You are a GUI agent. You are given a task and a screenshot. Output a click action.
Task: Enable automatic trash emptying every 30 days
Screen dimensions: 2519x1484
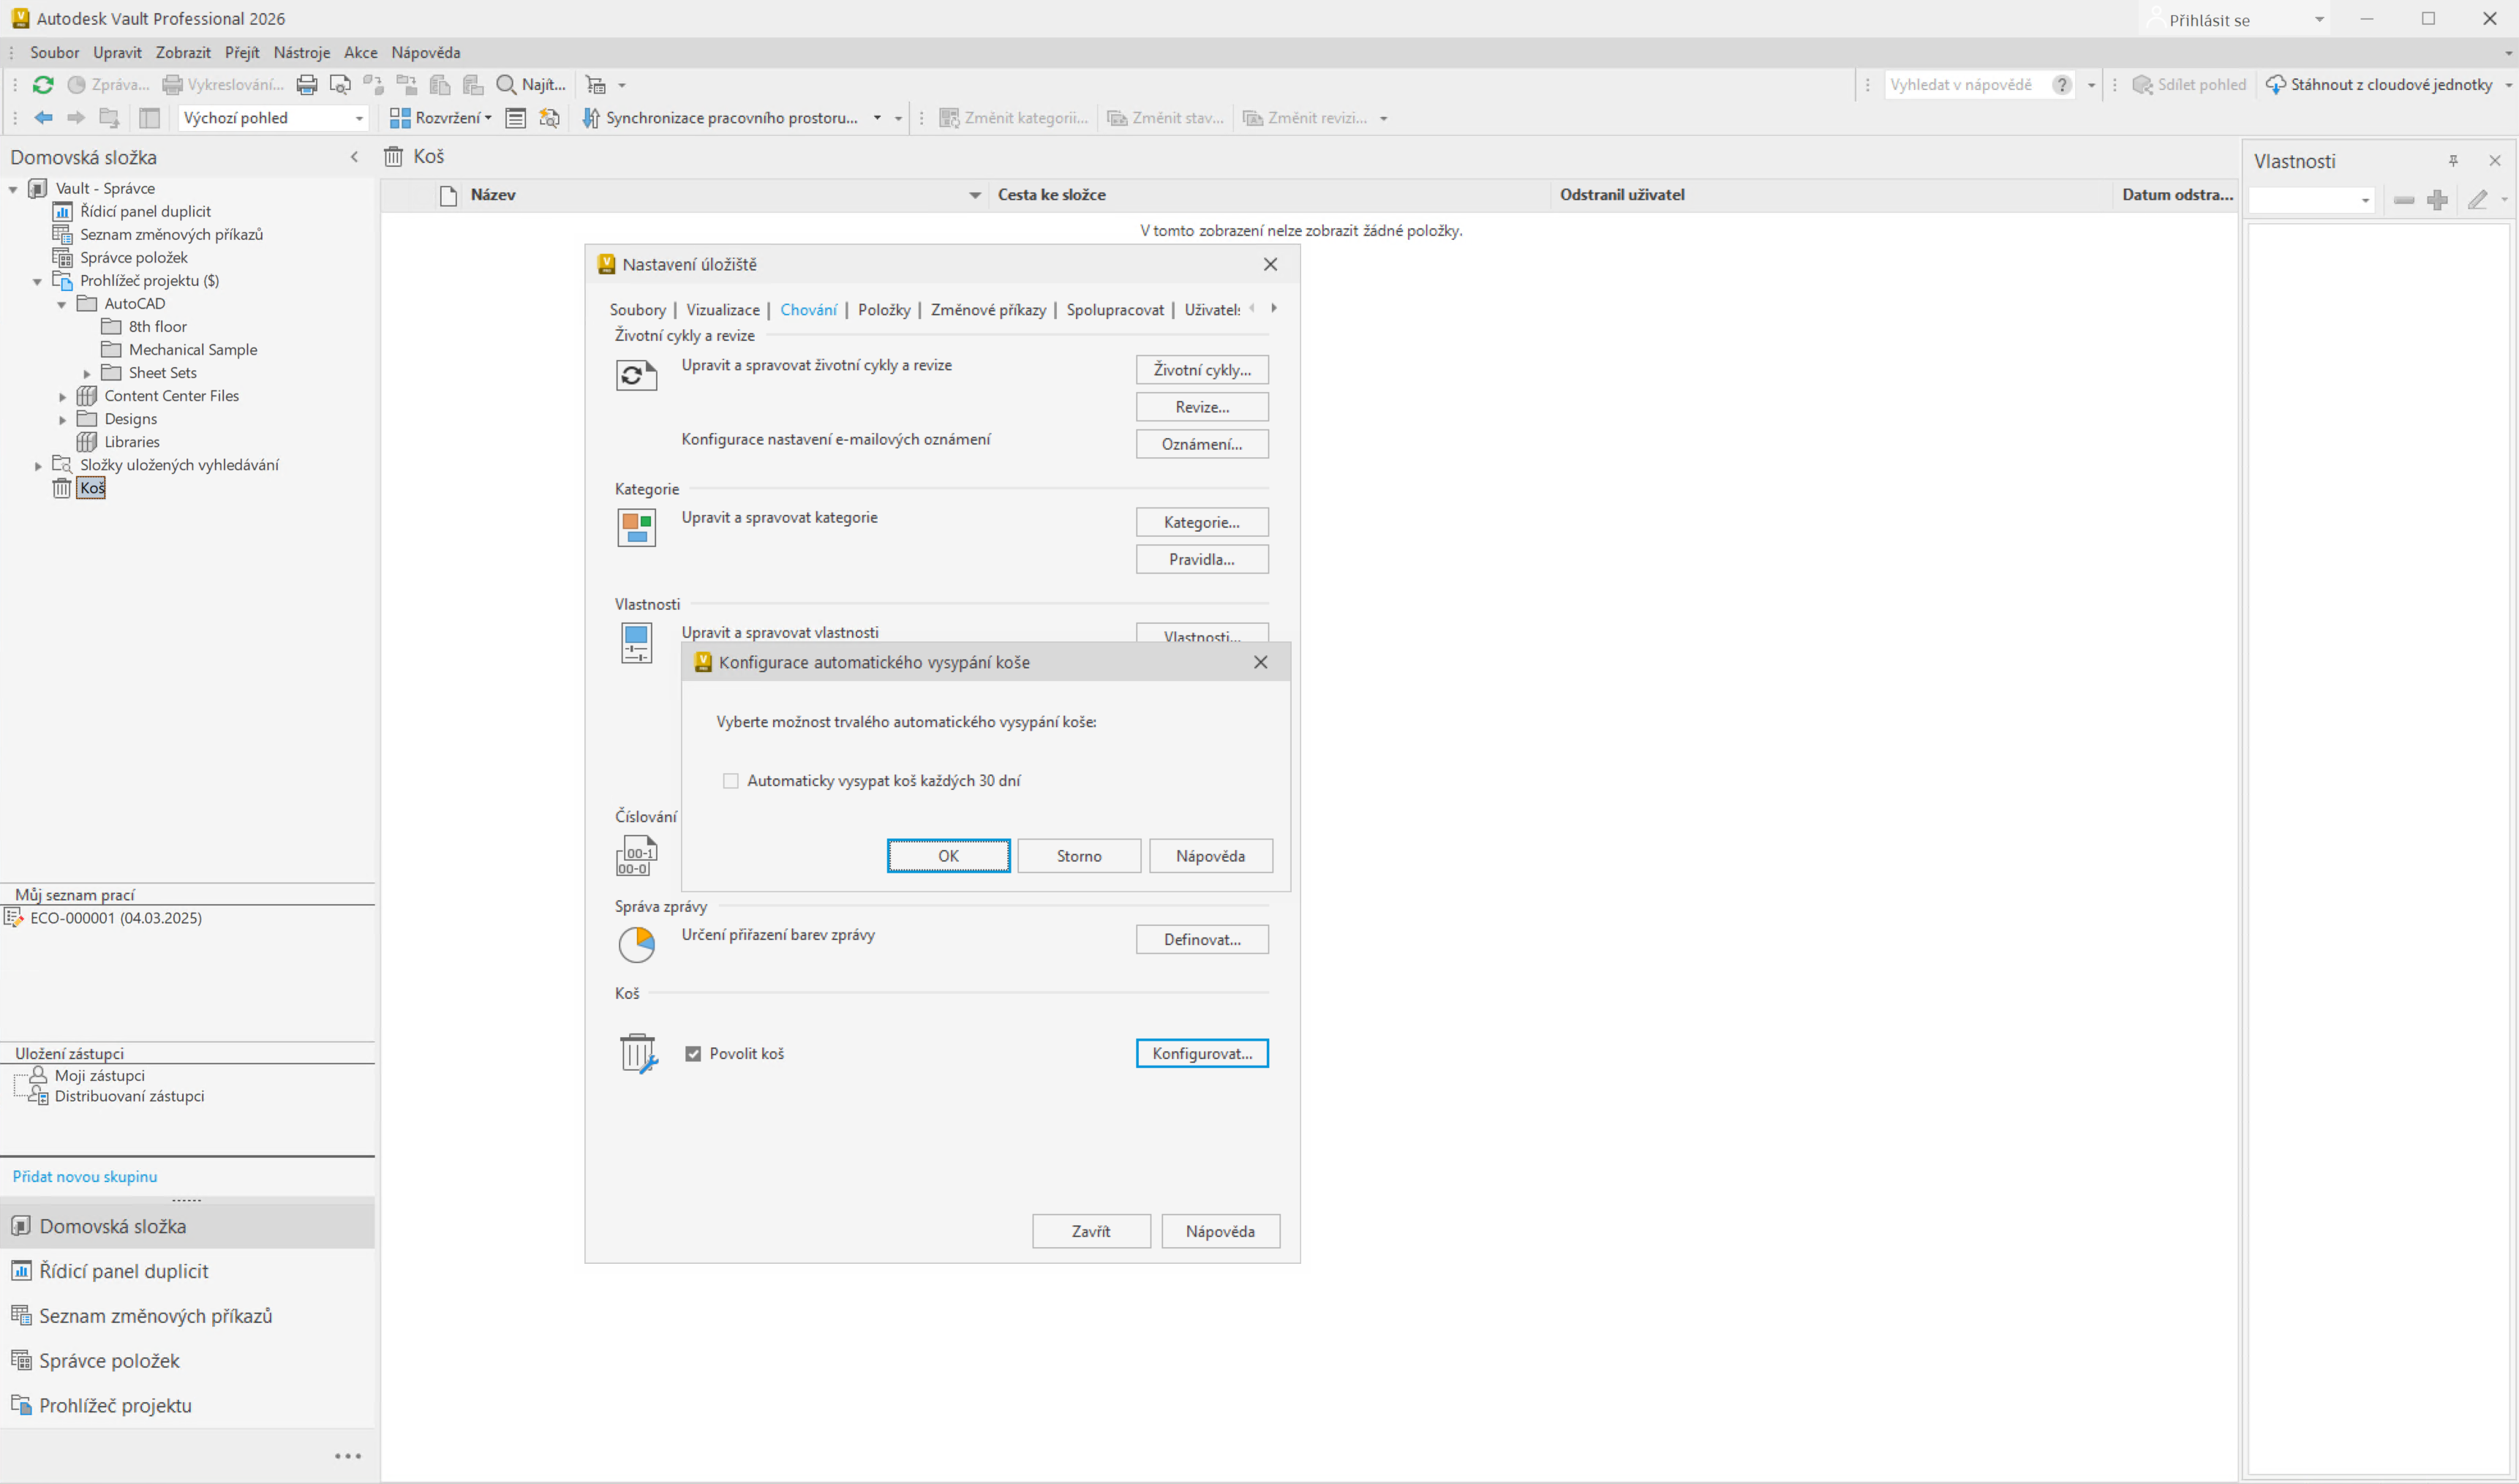pyautogui.click(x=731, y=781)
